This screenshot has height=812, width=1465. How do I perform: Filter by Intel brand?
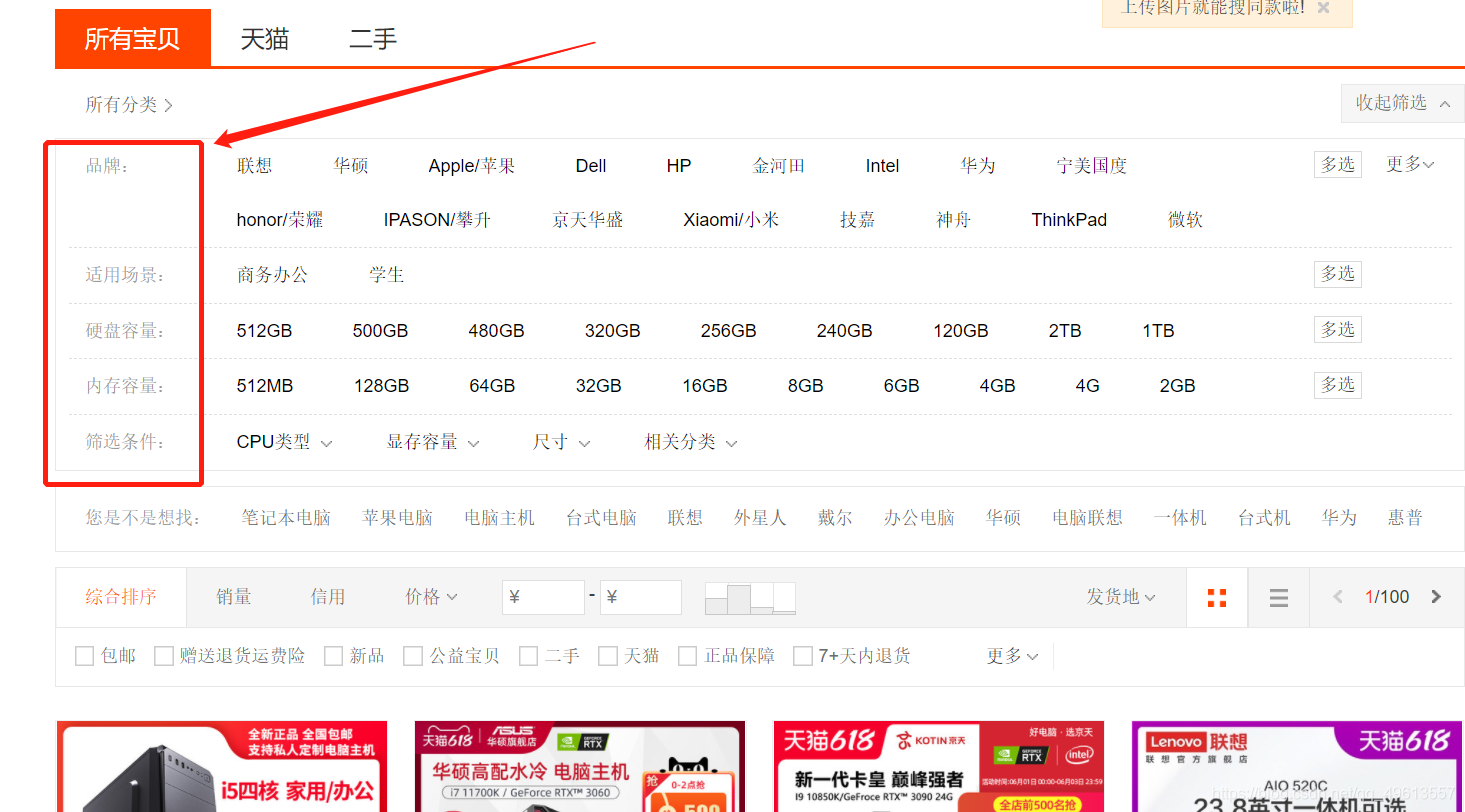(882, 166)
